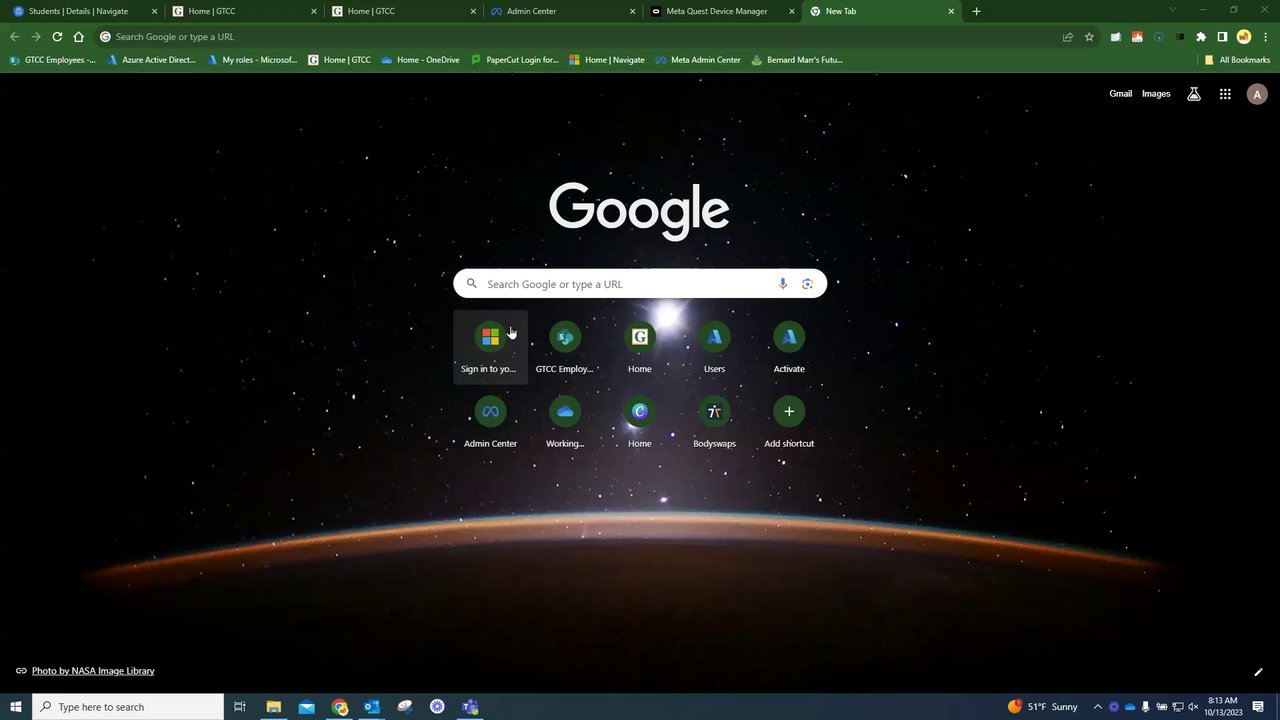Close the Admin Center tab

click(x=633, y=11)
